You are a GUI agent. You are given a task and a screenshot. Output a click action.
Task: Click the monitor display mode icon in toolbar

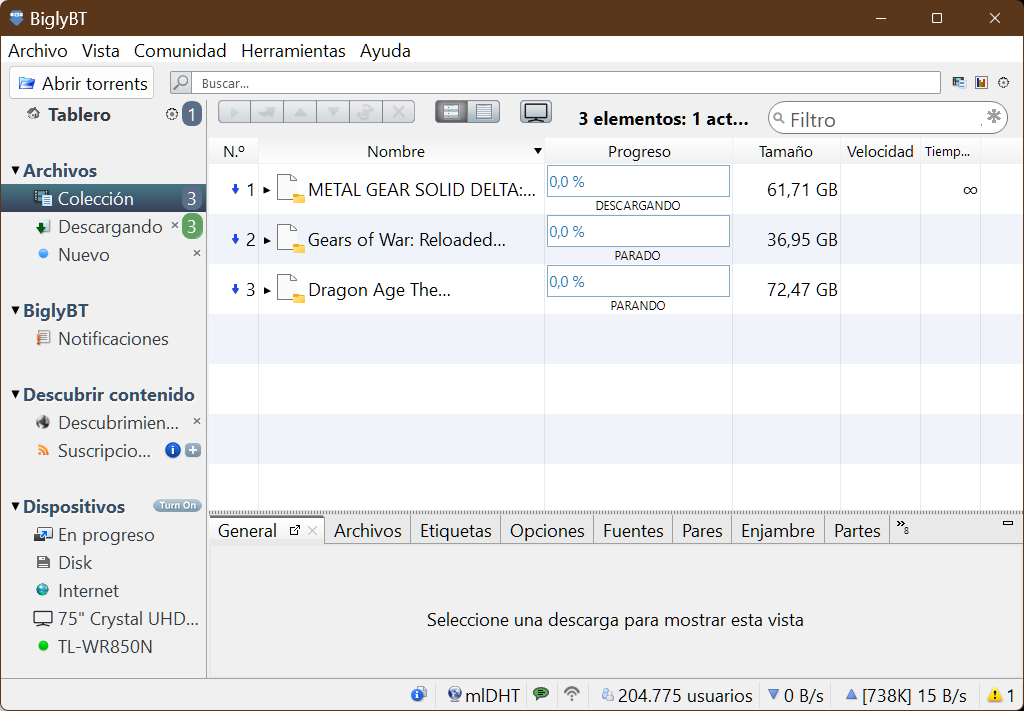click(x=536, y=112)
